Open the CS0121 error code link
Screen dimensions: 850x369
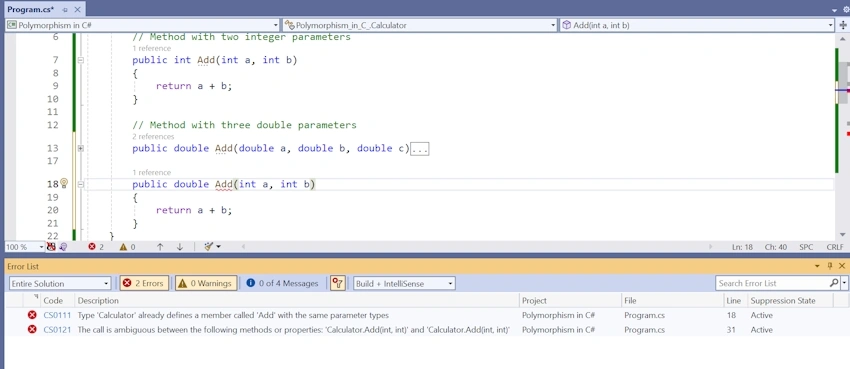tap(57, 329)
